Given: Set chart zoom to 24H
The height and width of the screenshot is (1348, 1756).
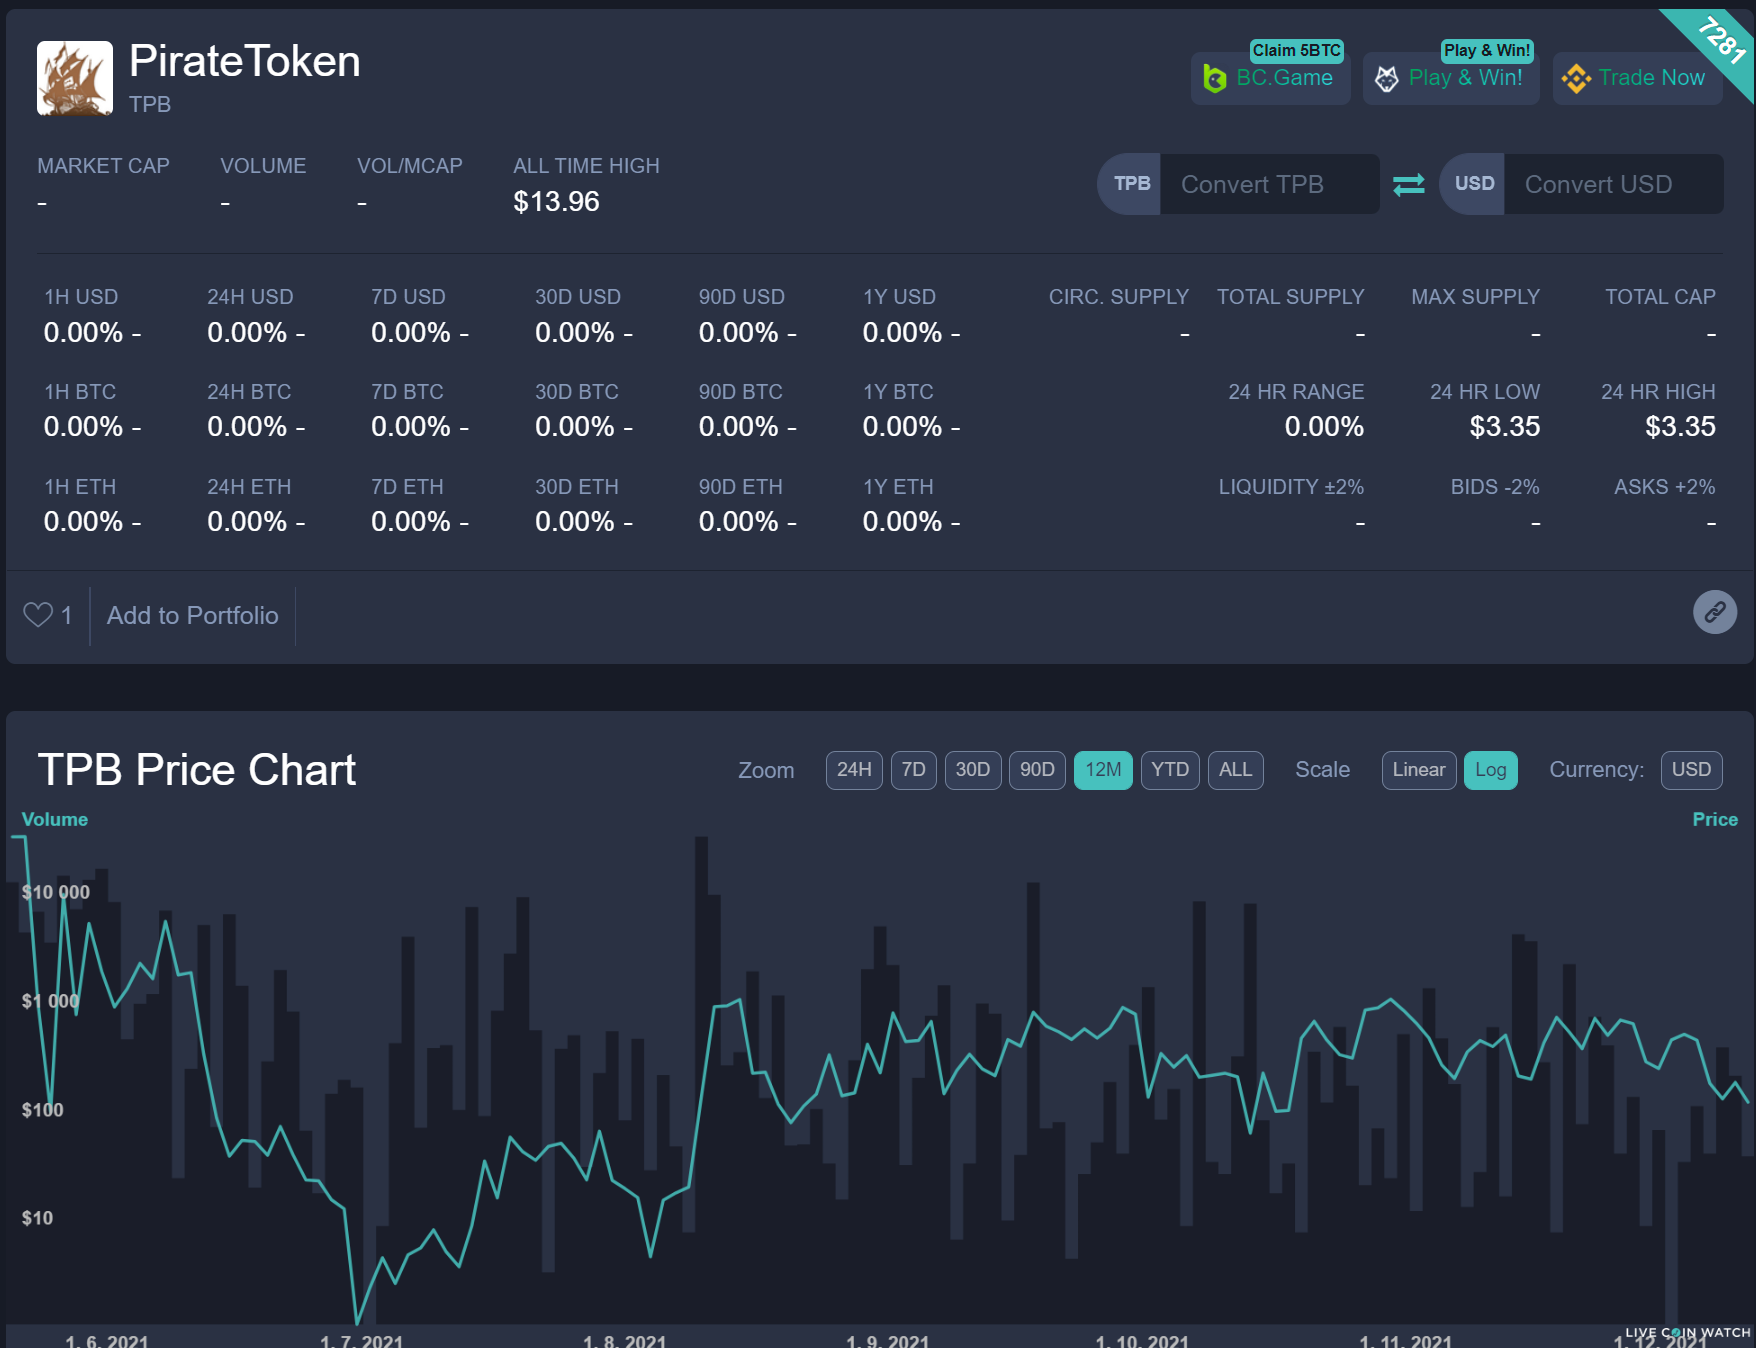Looking at the screenshot, I should (x=854, y=770).
